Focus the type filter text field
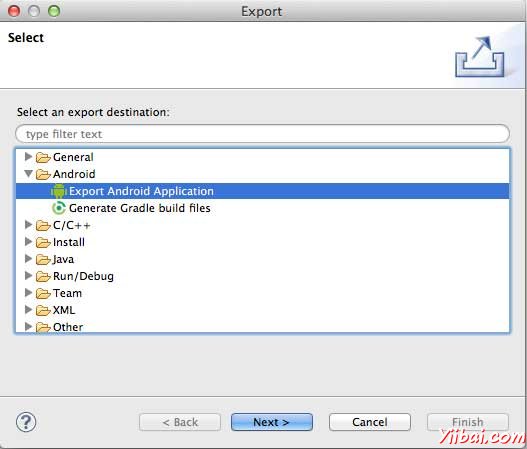The height and width of the screenshot is (449, 527). point(262,134)
